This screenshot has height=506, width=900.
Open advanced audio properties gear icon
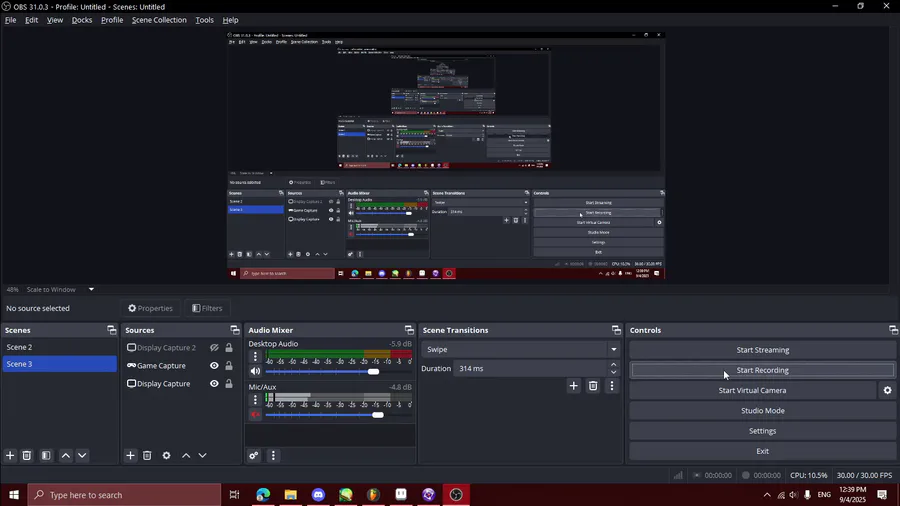pyautogui.click(x=254, y=456)
